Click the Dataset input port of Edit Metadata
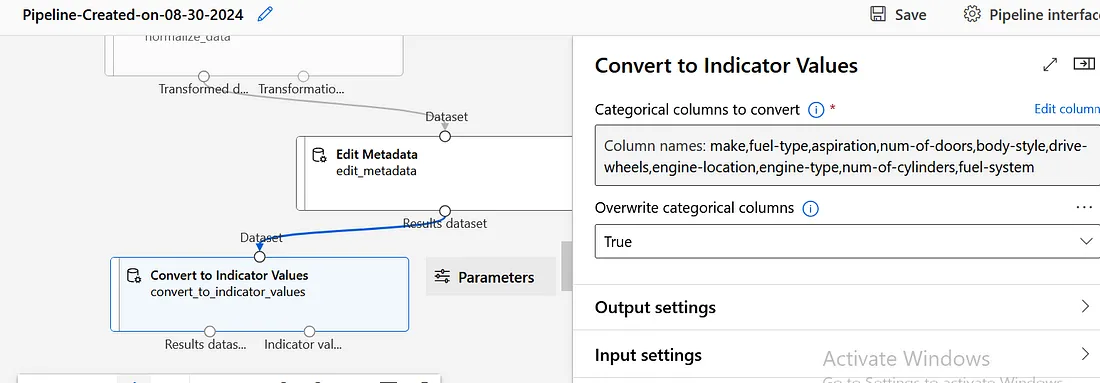The image size is (1100, 383). click(445, 136)
